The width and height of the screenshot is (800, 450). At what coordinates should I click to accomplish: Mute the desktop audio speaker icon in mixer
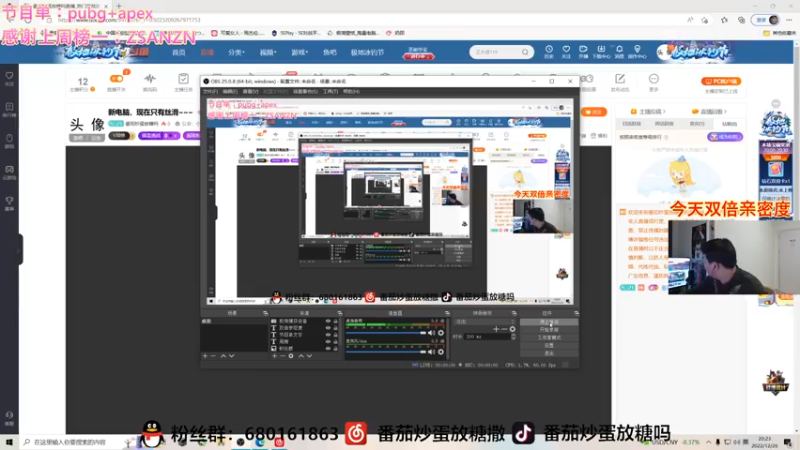(x=432, y=333)
